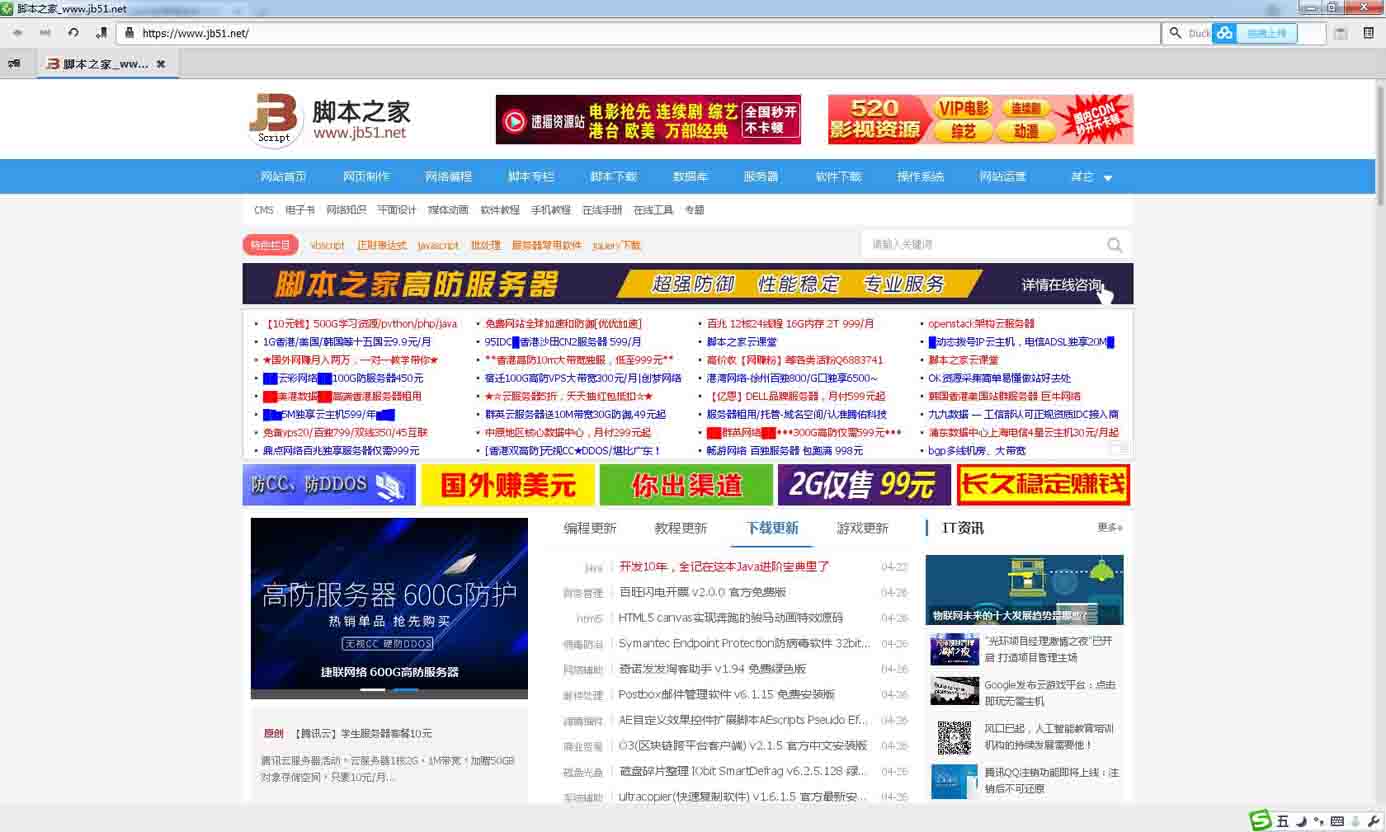Close the 脚本之家 browser tab
Screen dimensions: 1386x832
click(160, 64)
